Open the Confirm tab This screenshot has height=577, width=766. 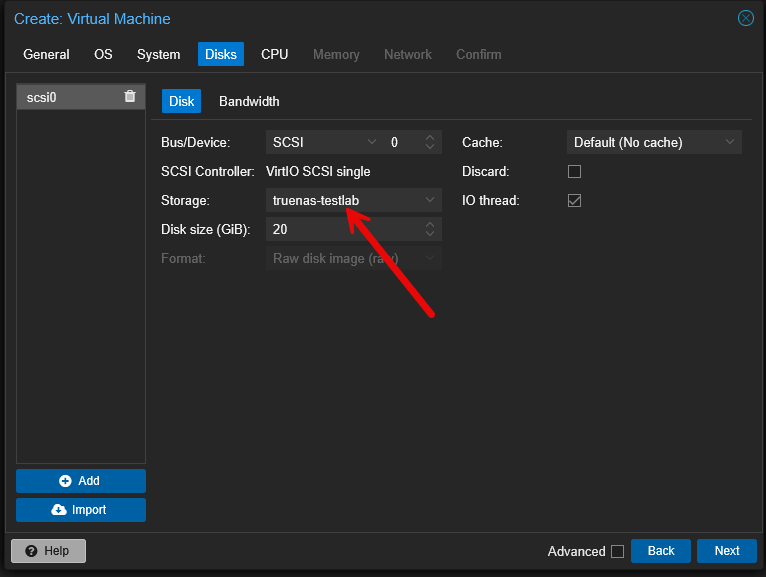click(479, 54)
